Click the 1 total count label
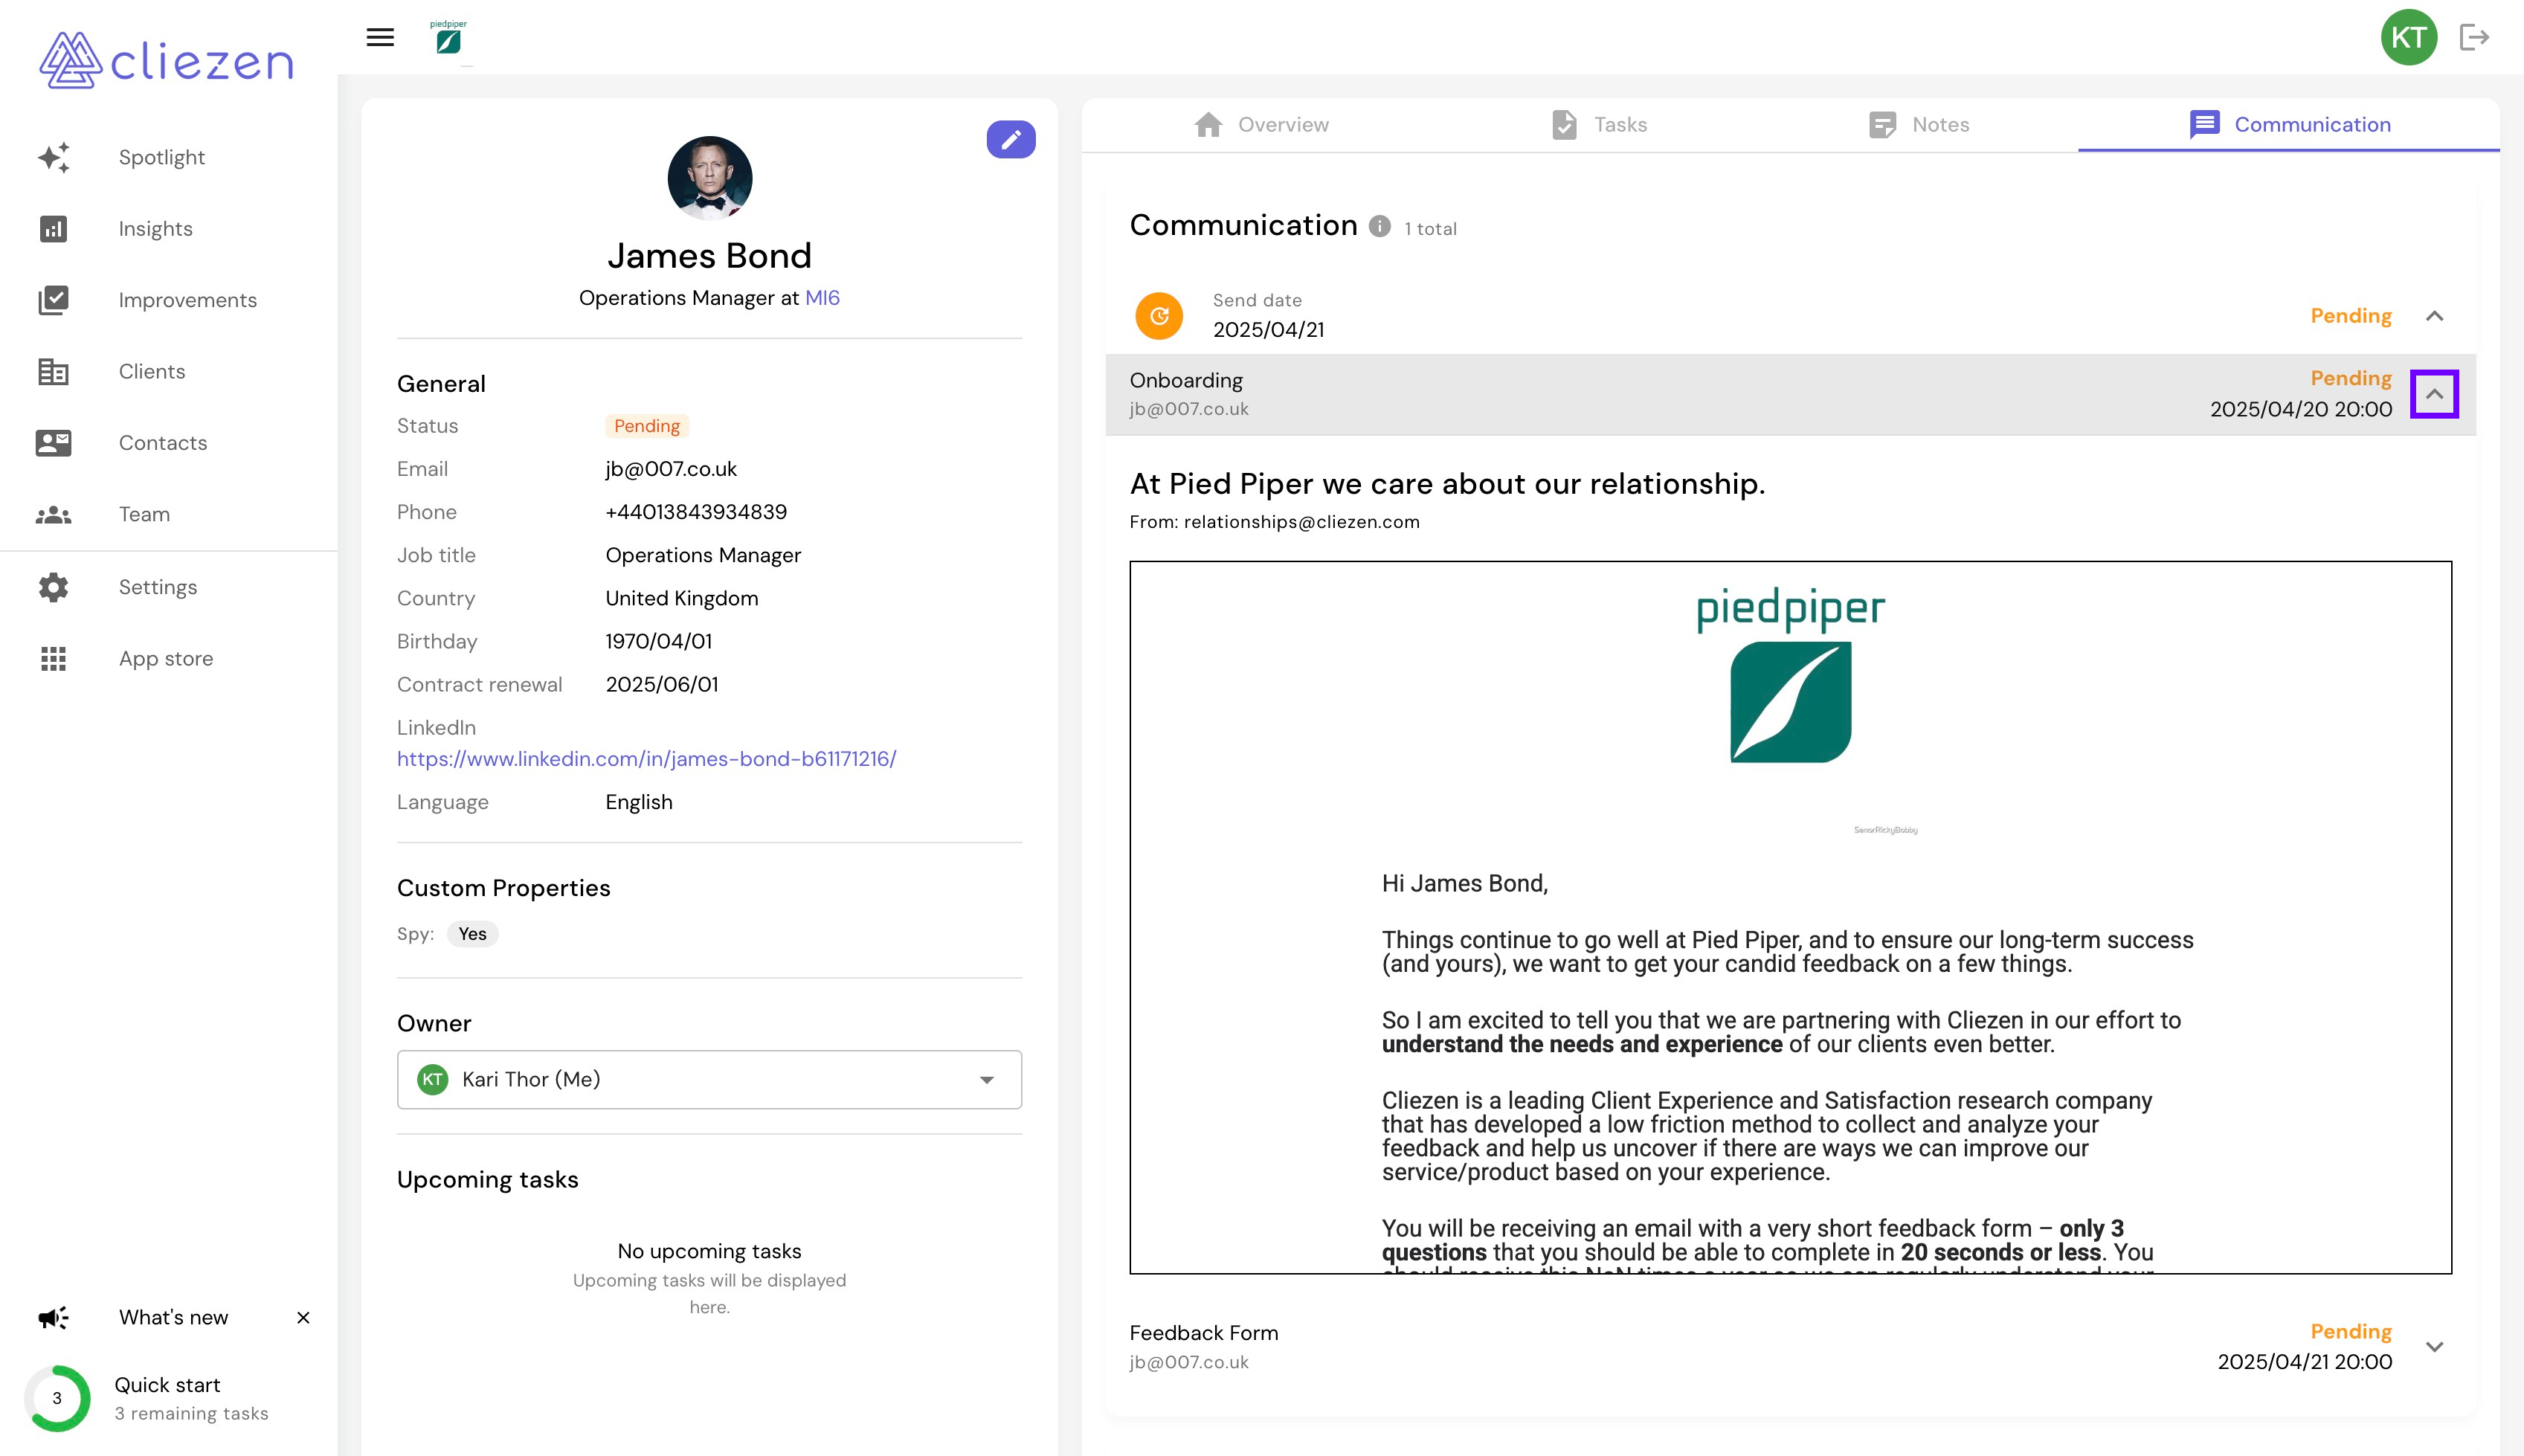 (x=1430, y=228)
